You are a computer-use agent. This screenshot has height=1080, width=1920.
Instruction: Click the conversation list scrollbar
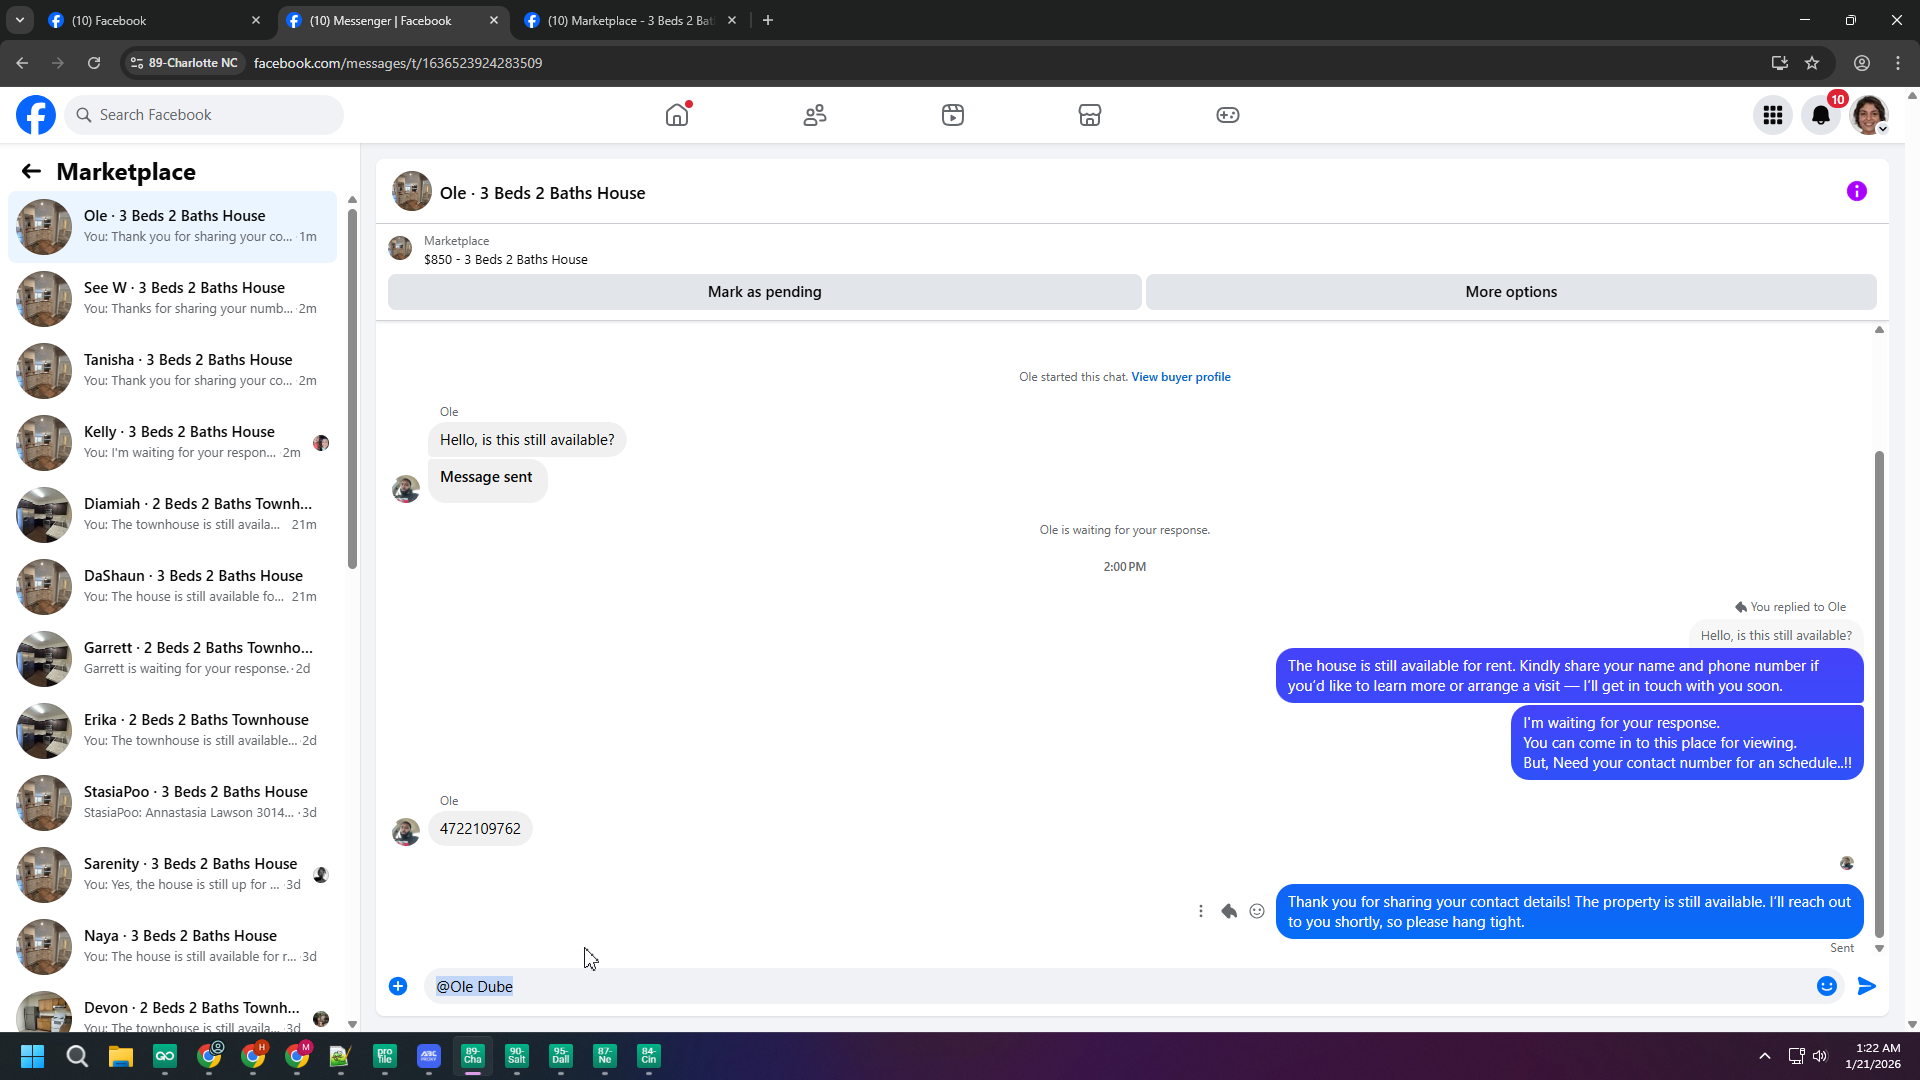[x=352, y=388]
